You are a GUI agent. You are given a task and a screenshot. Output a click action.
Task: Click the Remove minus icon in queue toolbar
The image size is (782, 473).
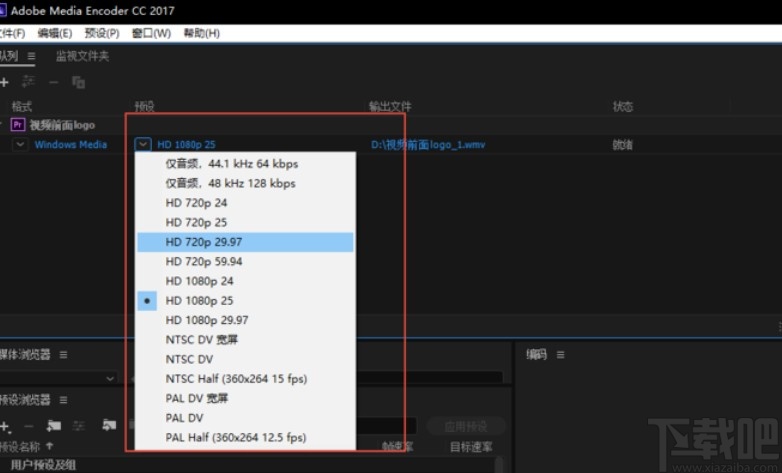[x=53, y=82]
